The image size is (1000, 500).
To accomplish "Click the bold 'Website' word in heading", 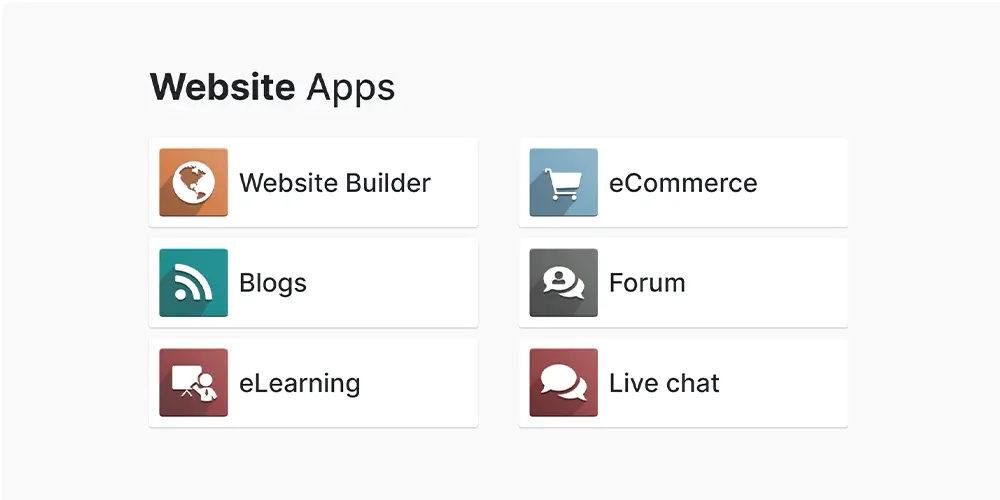I will (222, 88).
